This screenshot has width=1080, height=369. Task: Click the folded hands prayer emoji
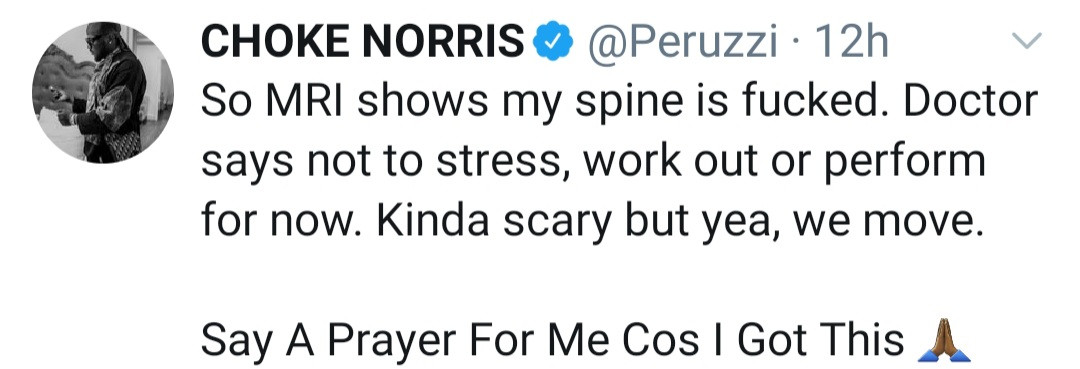944,339
